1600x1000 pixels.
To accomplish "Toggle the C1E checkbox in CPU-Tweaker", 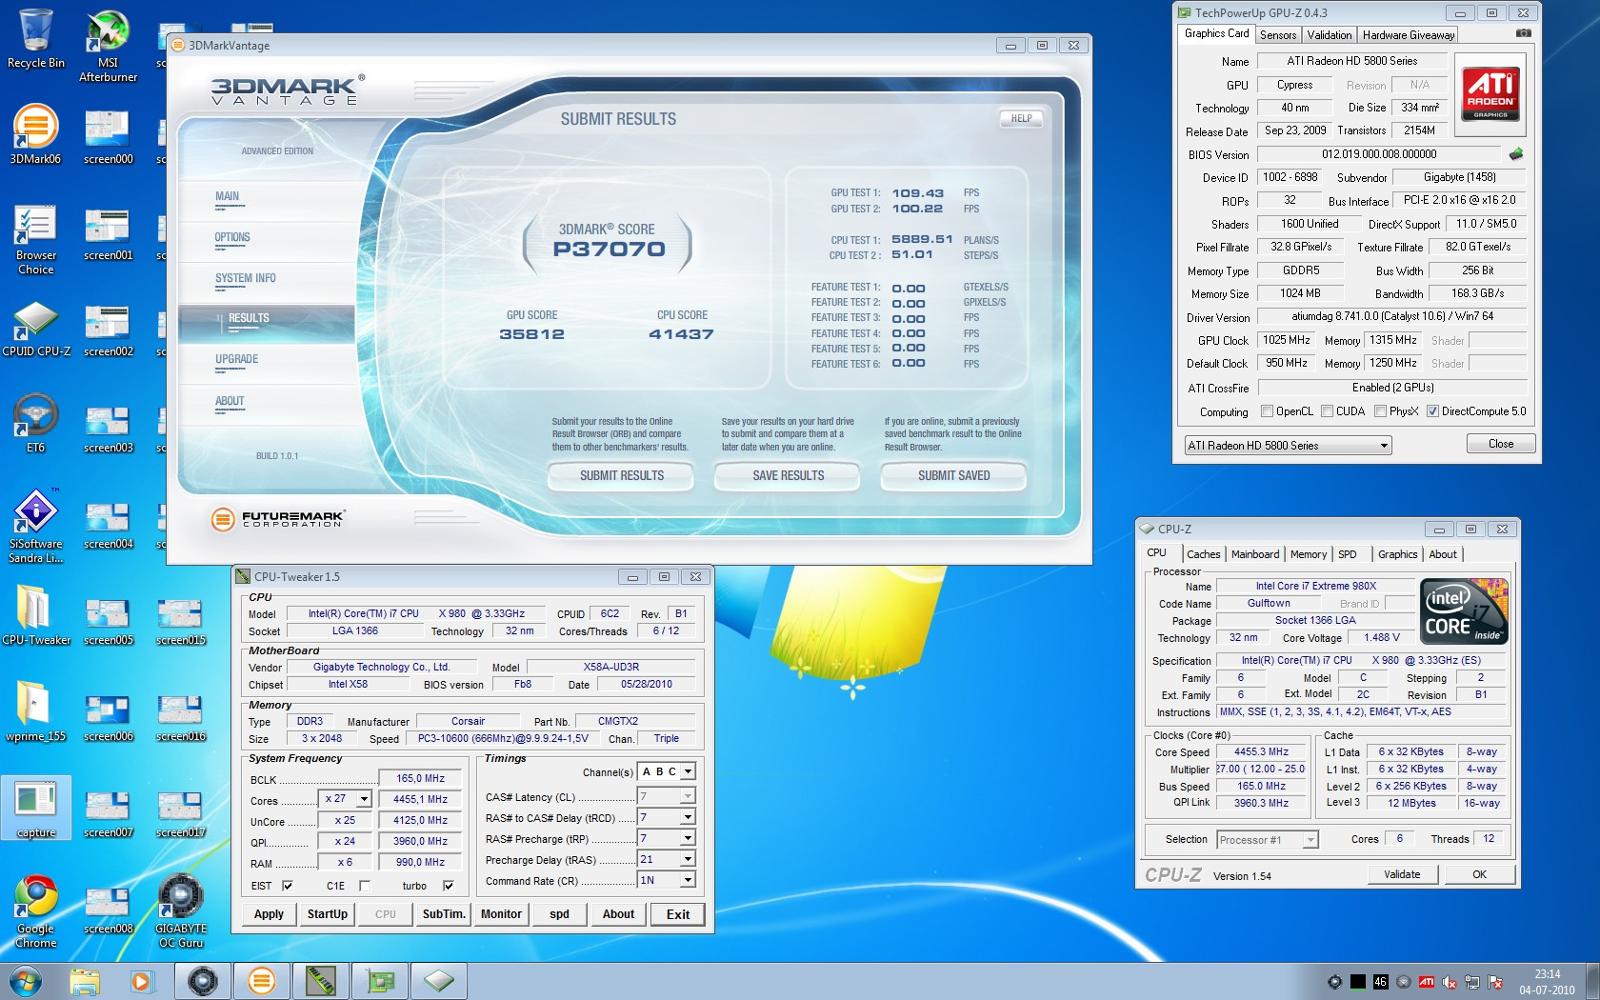I will (x=364, y=886).
